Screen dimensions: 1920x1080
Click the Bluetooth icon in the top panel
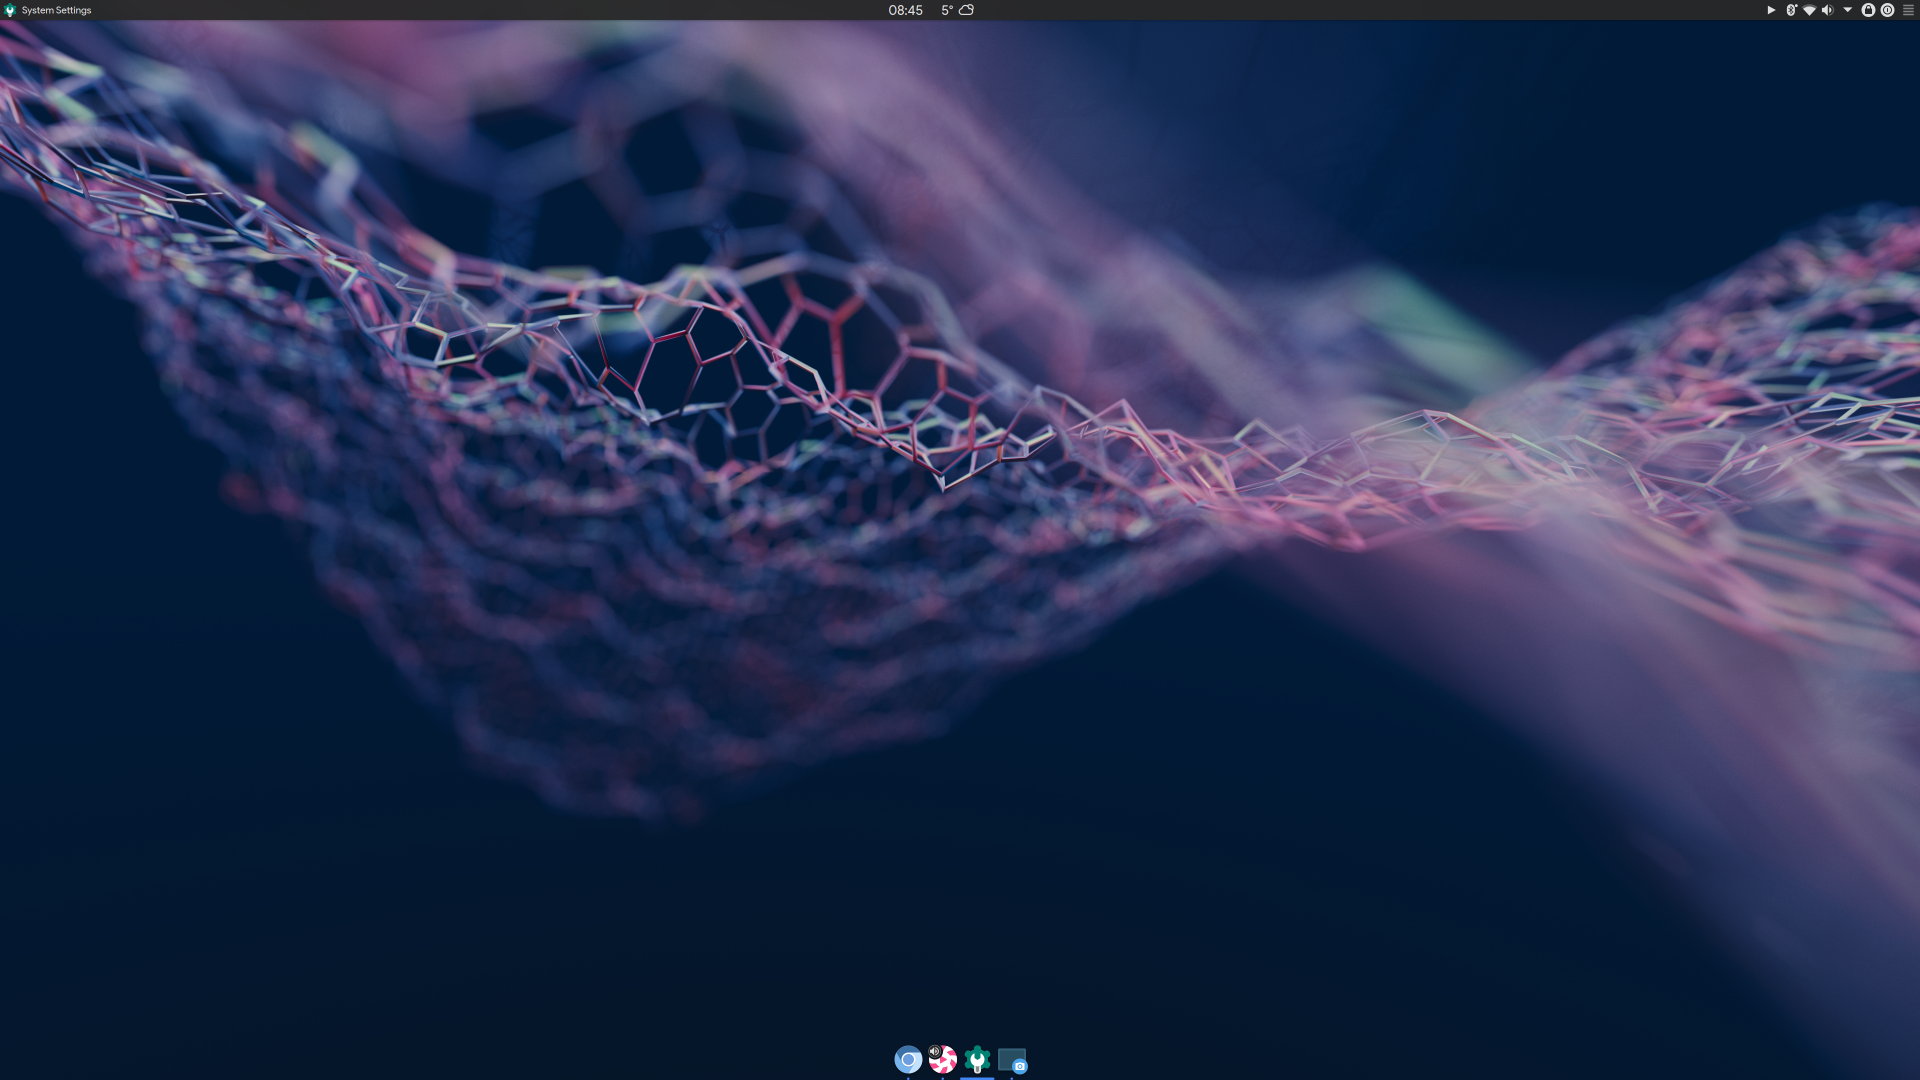tap(1791, 10)
